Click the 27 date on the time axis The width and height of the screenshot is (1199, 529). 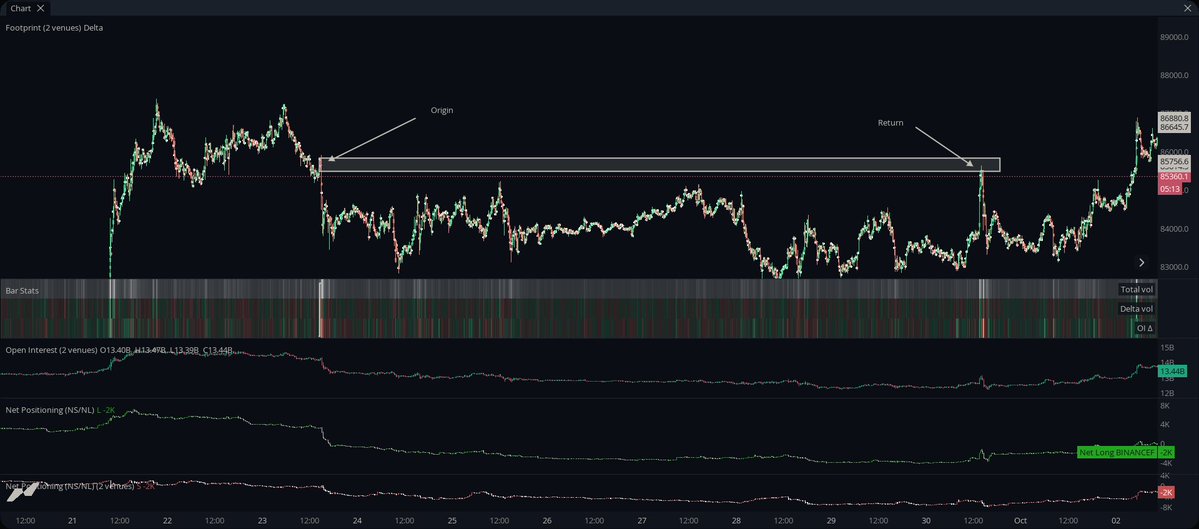point(642,521)
